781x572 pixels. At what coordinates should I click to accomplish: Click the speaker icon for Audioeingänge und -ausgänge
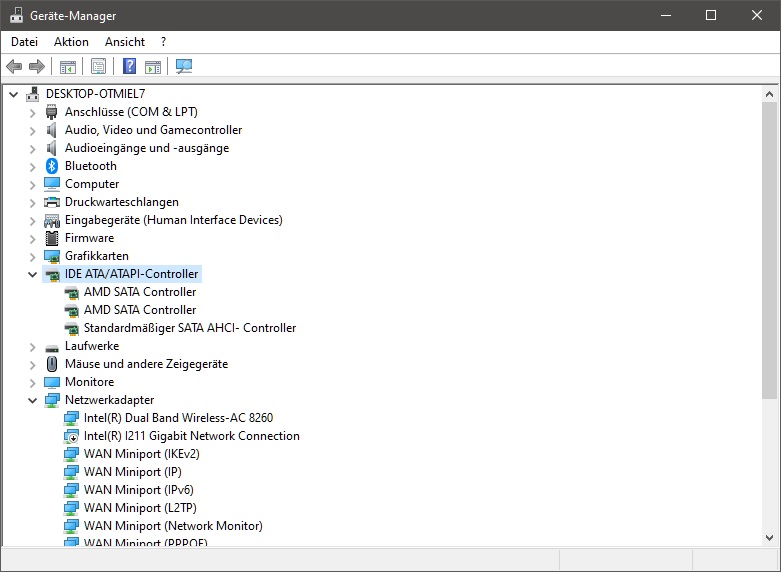(x=52, y=148)
